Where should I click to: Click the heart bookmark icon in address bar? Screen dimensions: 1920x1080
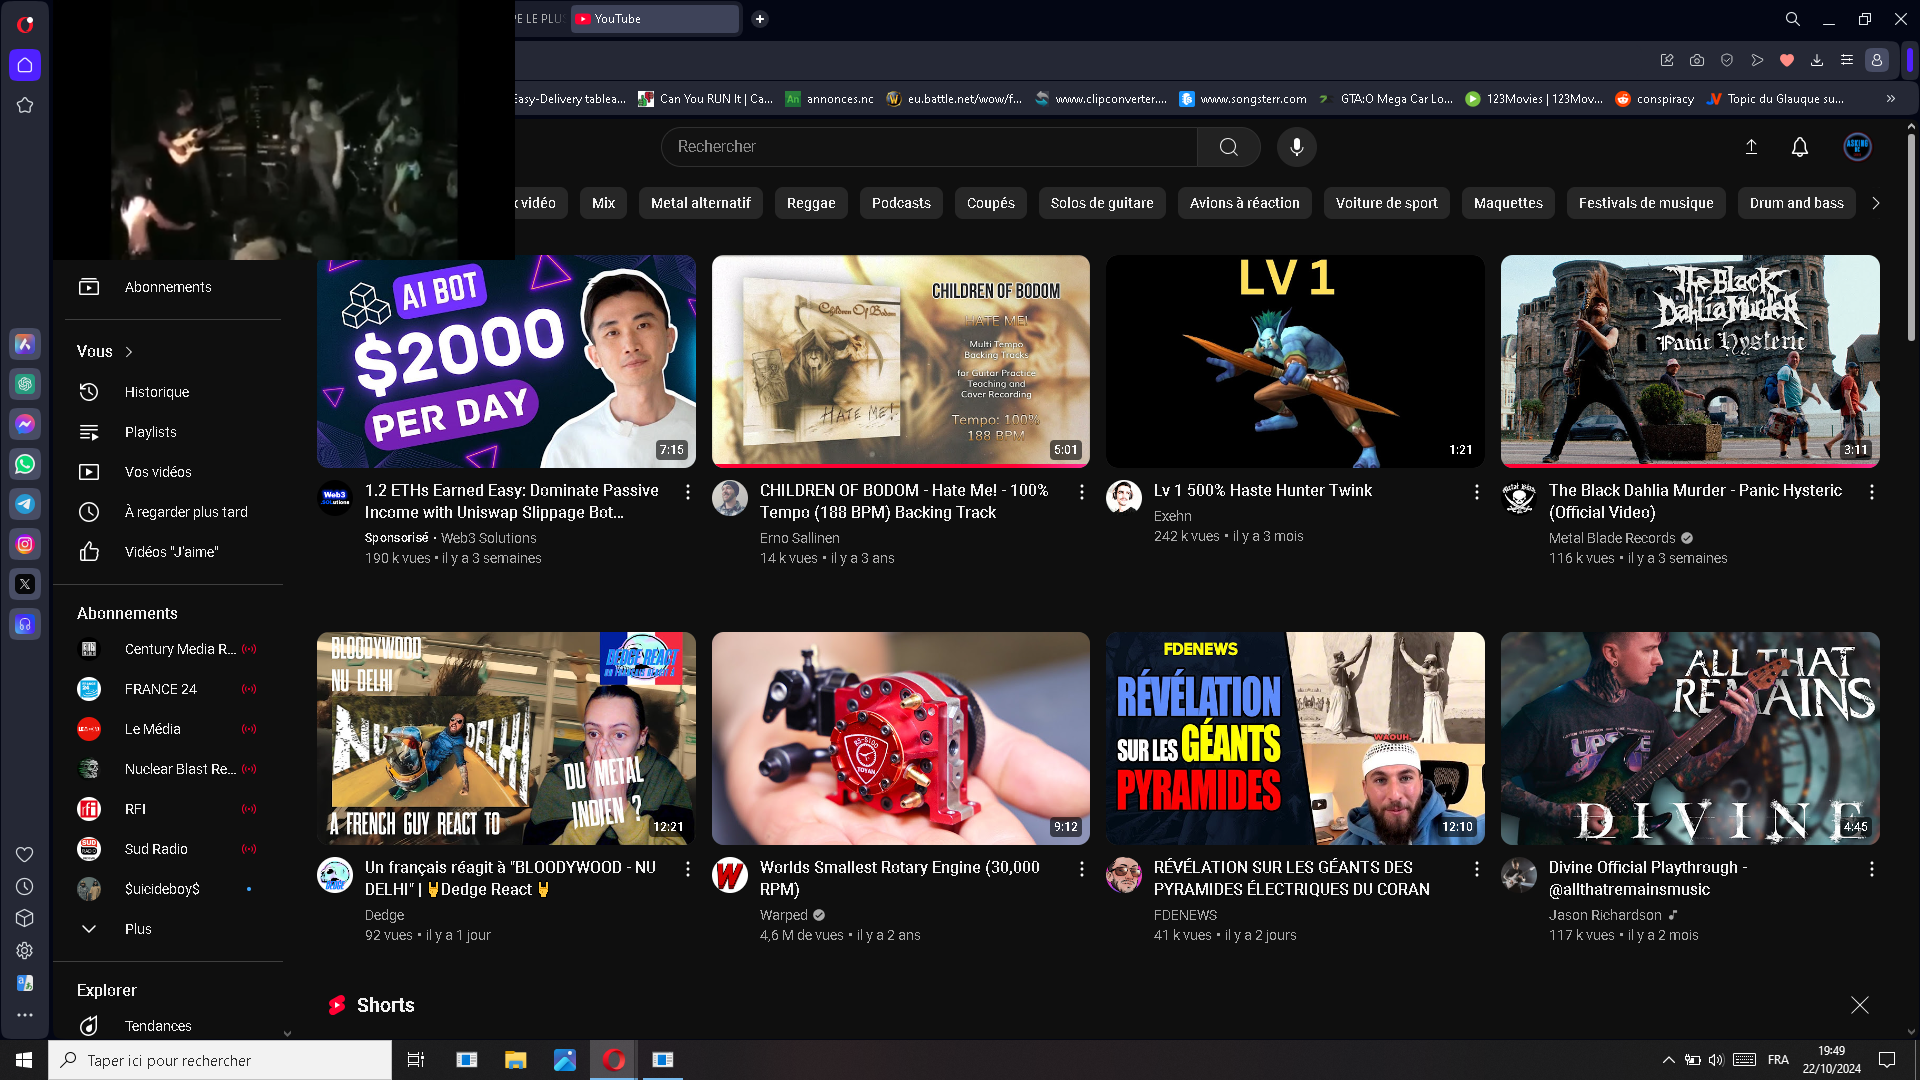point(1787,60)
